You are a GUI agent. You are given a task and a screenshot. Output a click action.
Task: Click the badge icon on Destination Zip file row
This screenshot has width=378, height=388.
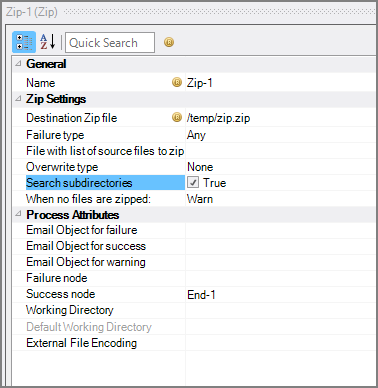[x=177, y=117]
